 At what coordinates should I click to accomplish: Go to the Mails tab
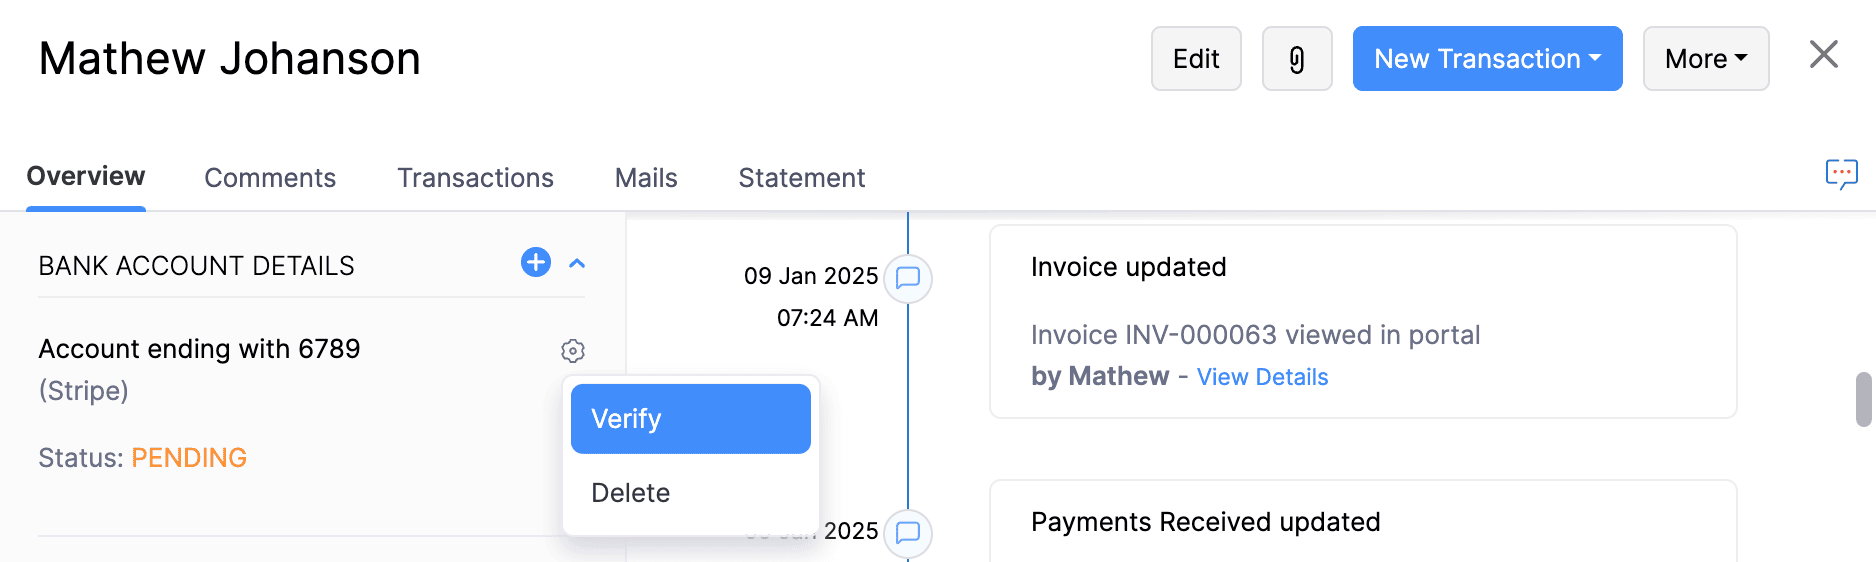[646, 178]
